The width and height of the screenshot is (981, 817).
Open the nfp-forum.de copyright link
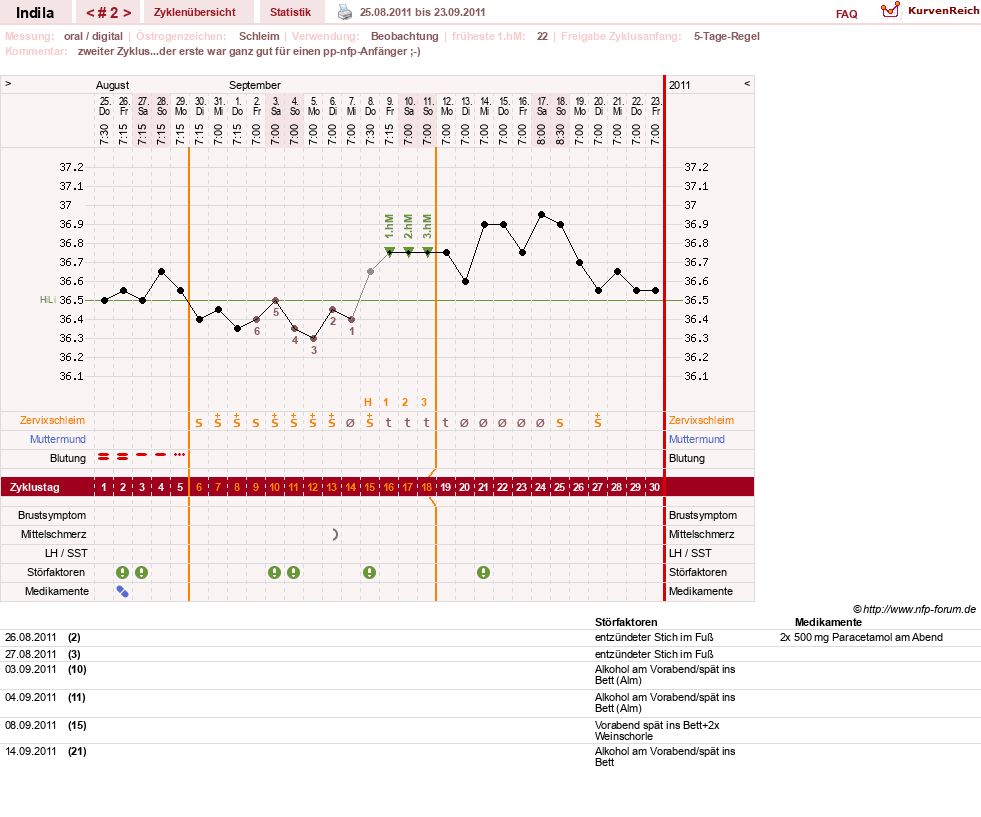[x=915, y=609]
